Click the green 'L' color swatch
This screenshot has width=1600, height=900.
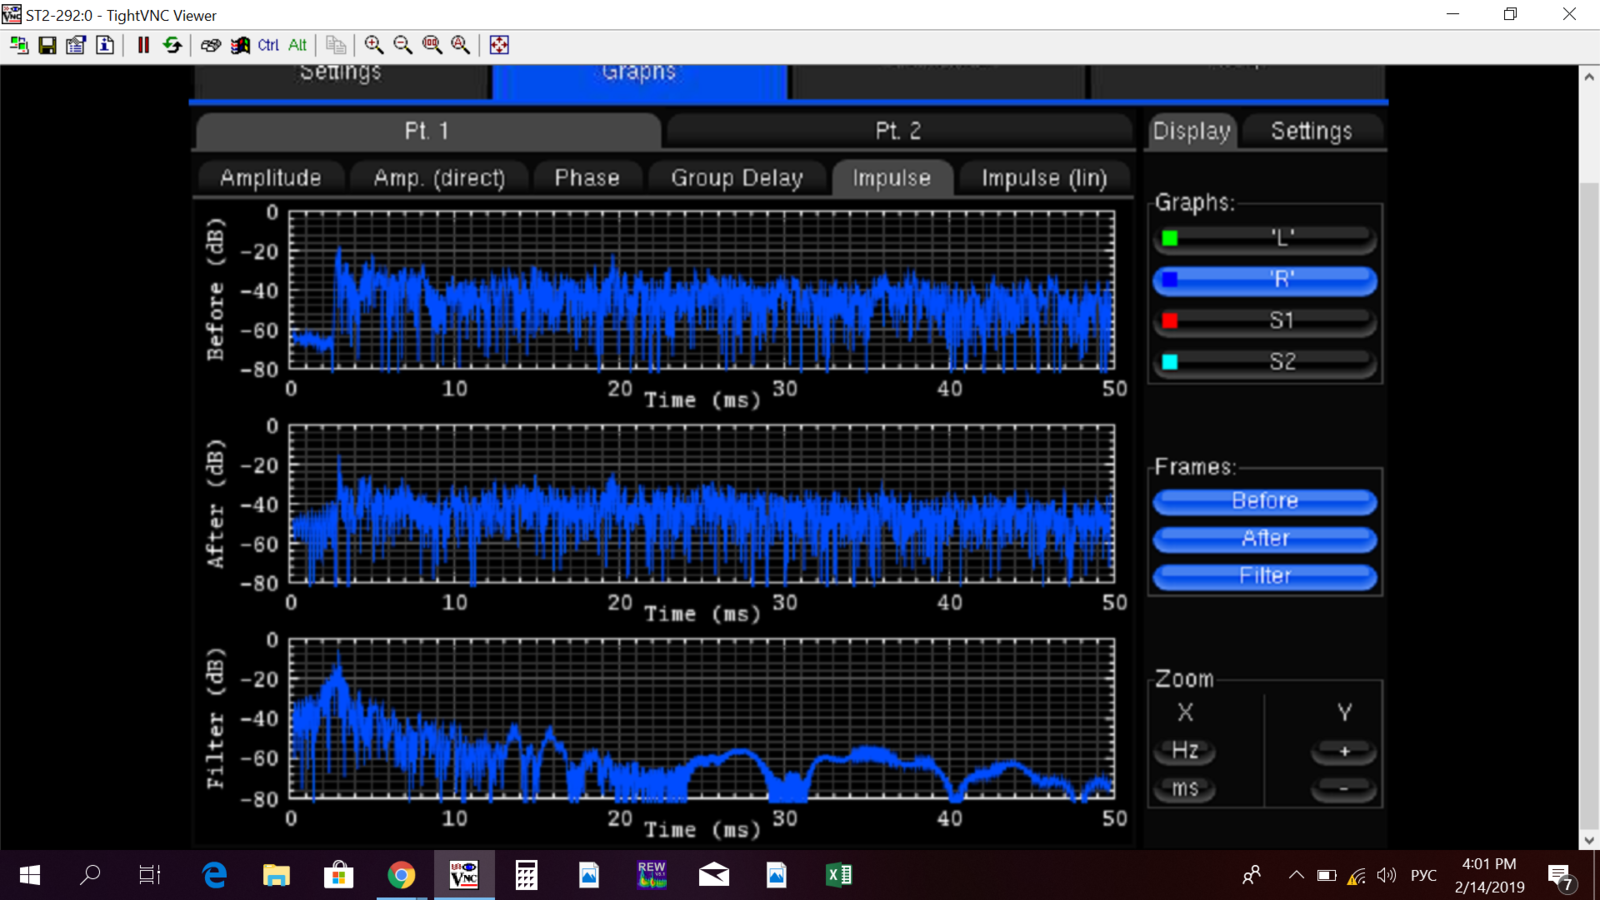click(x=1170, y=238)
